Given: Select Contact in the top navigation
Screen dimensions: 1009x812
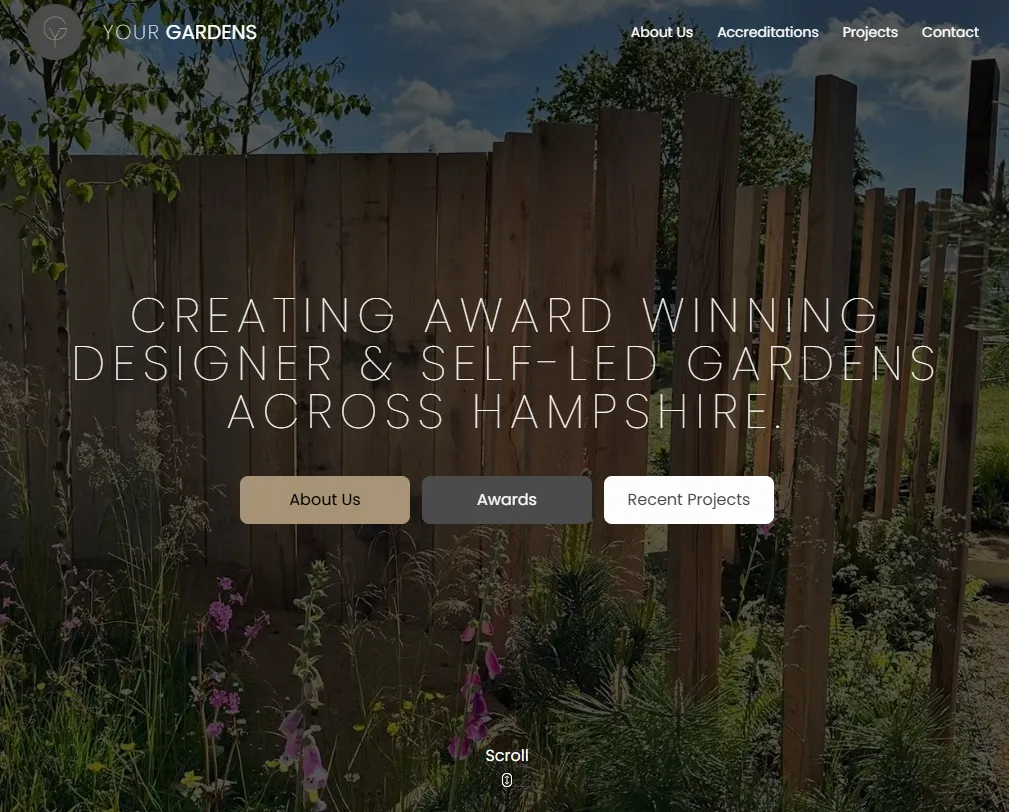Looking at the screenshot, I should coord(950,32).
